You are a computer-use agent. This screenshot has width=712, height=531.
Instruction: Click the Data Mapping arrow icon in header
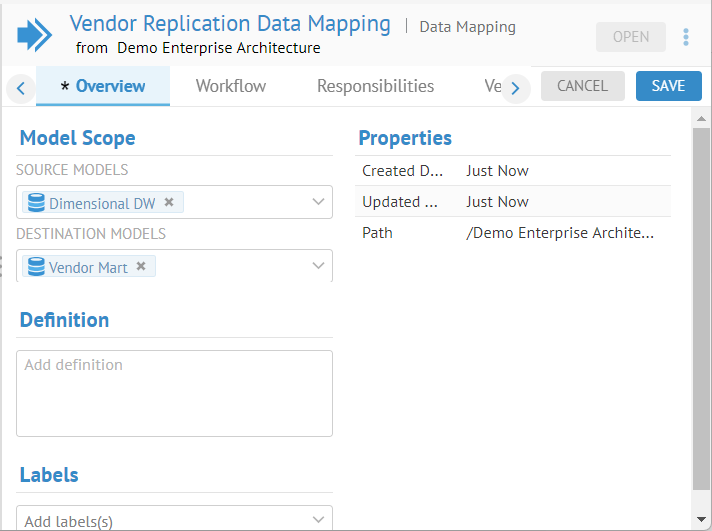35,35
